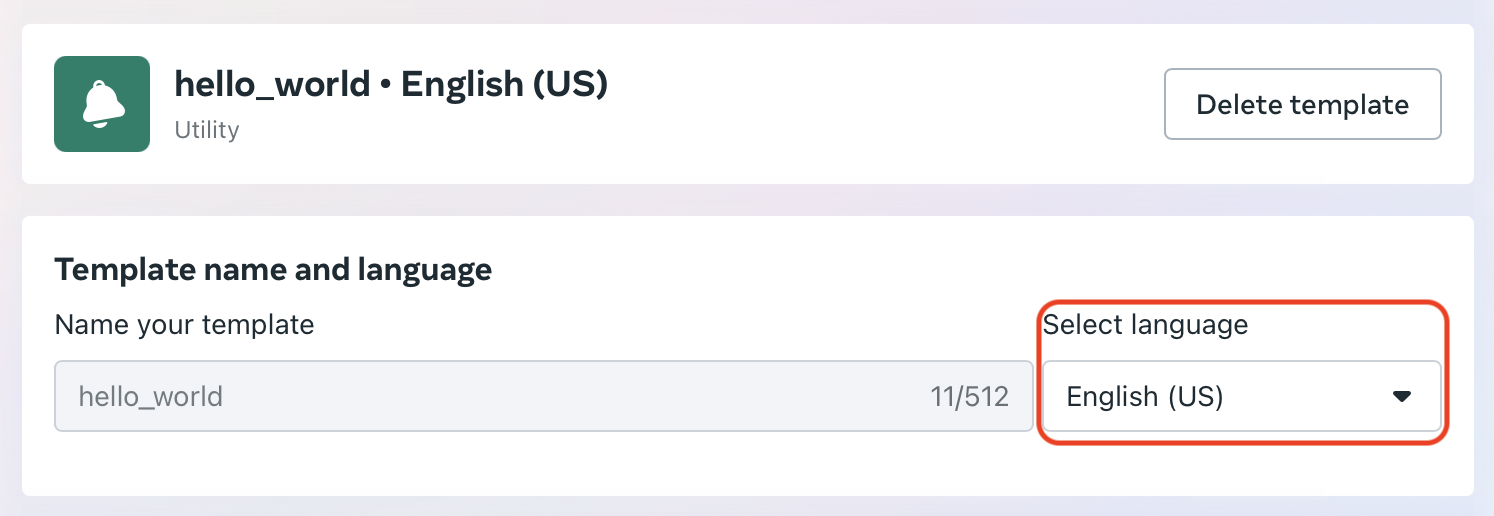
Task: Open the Select language dropdown
Action: coord(1241,396)
